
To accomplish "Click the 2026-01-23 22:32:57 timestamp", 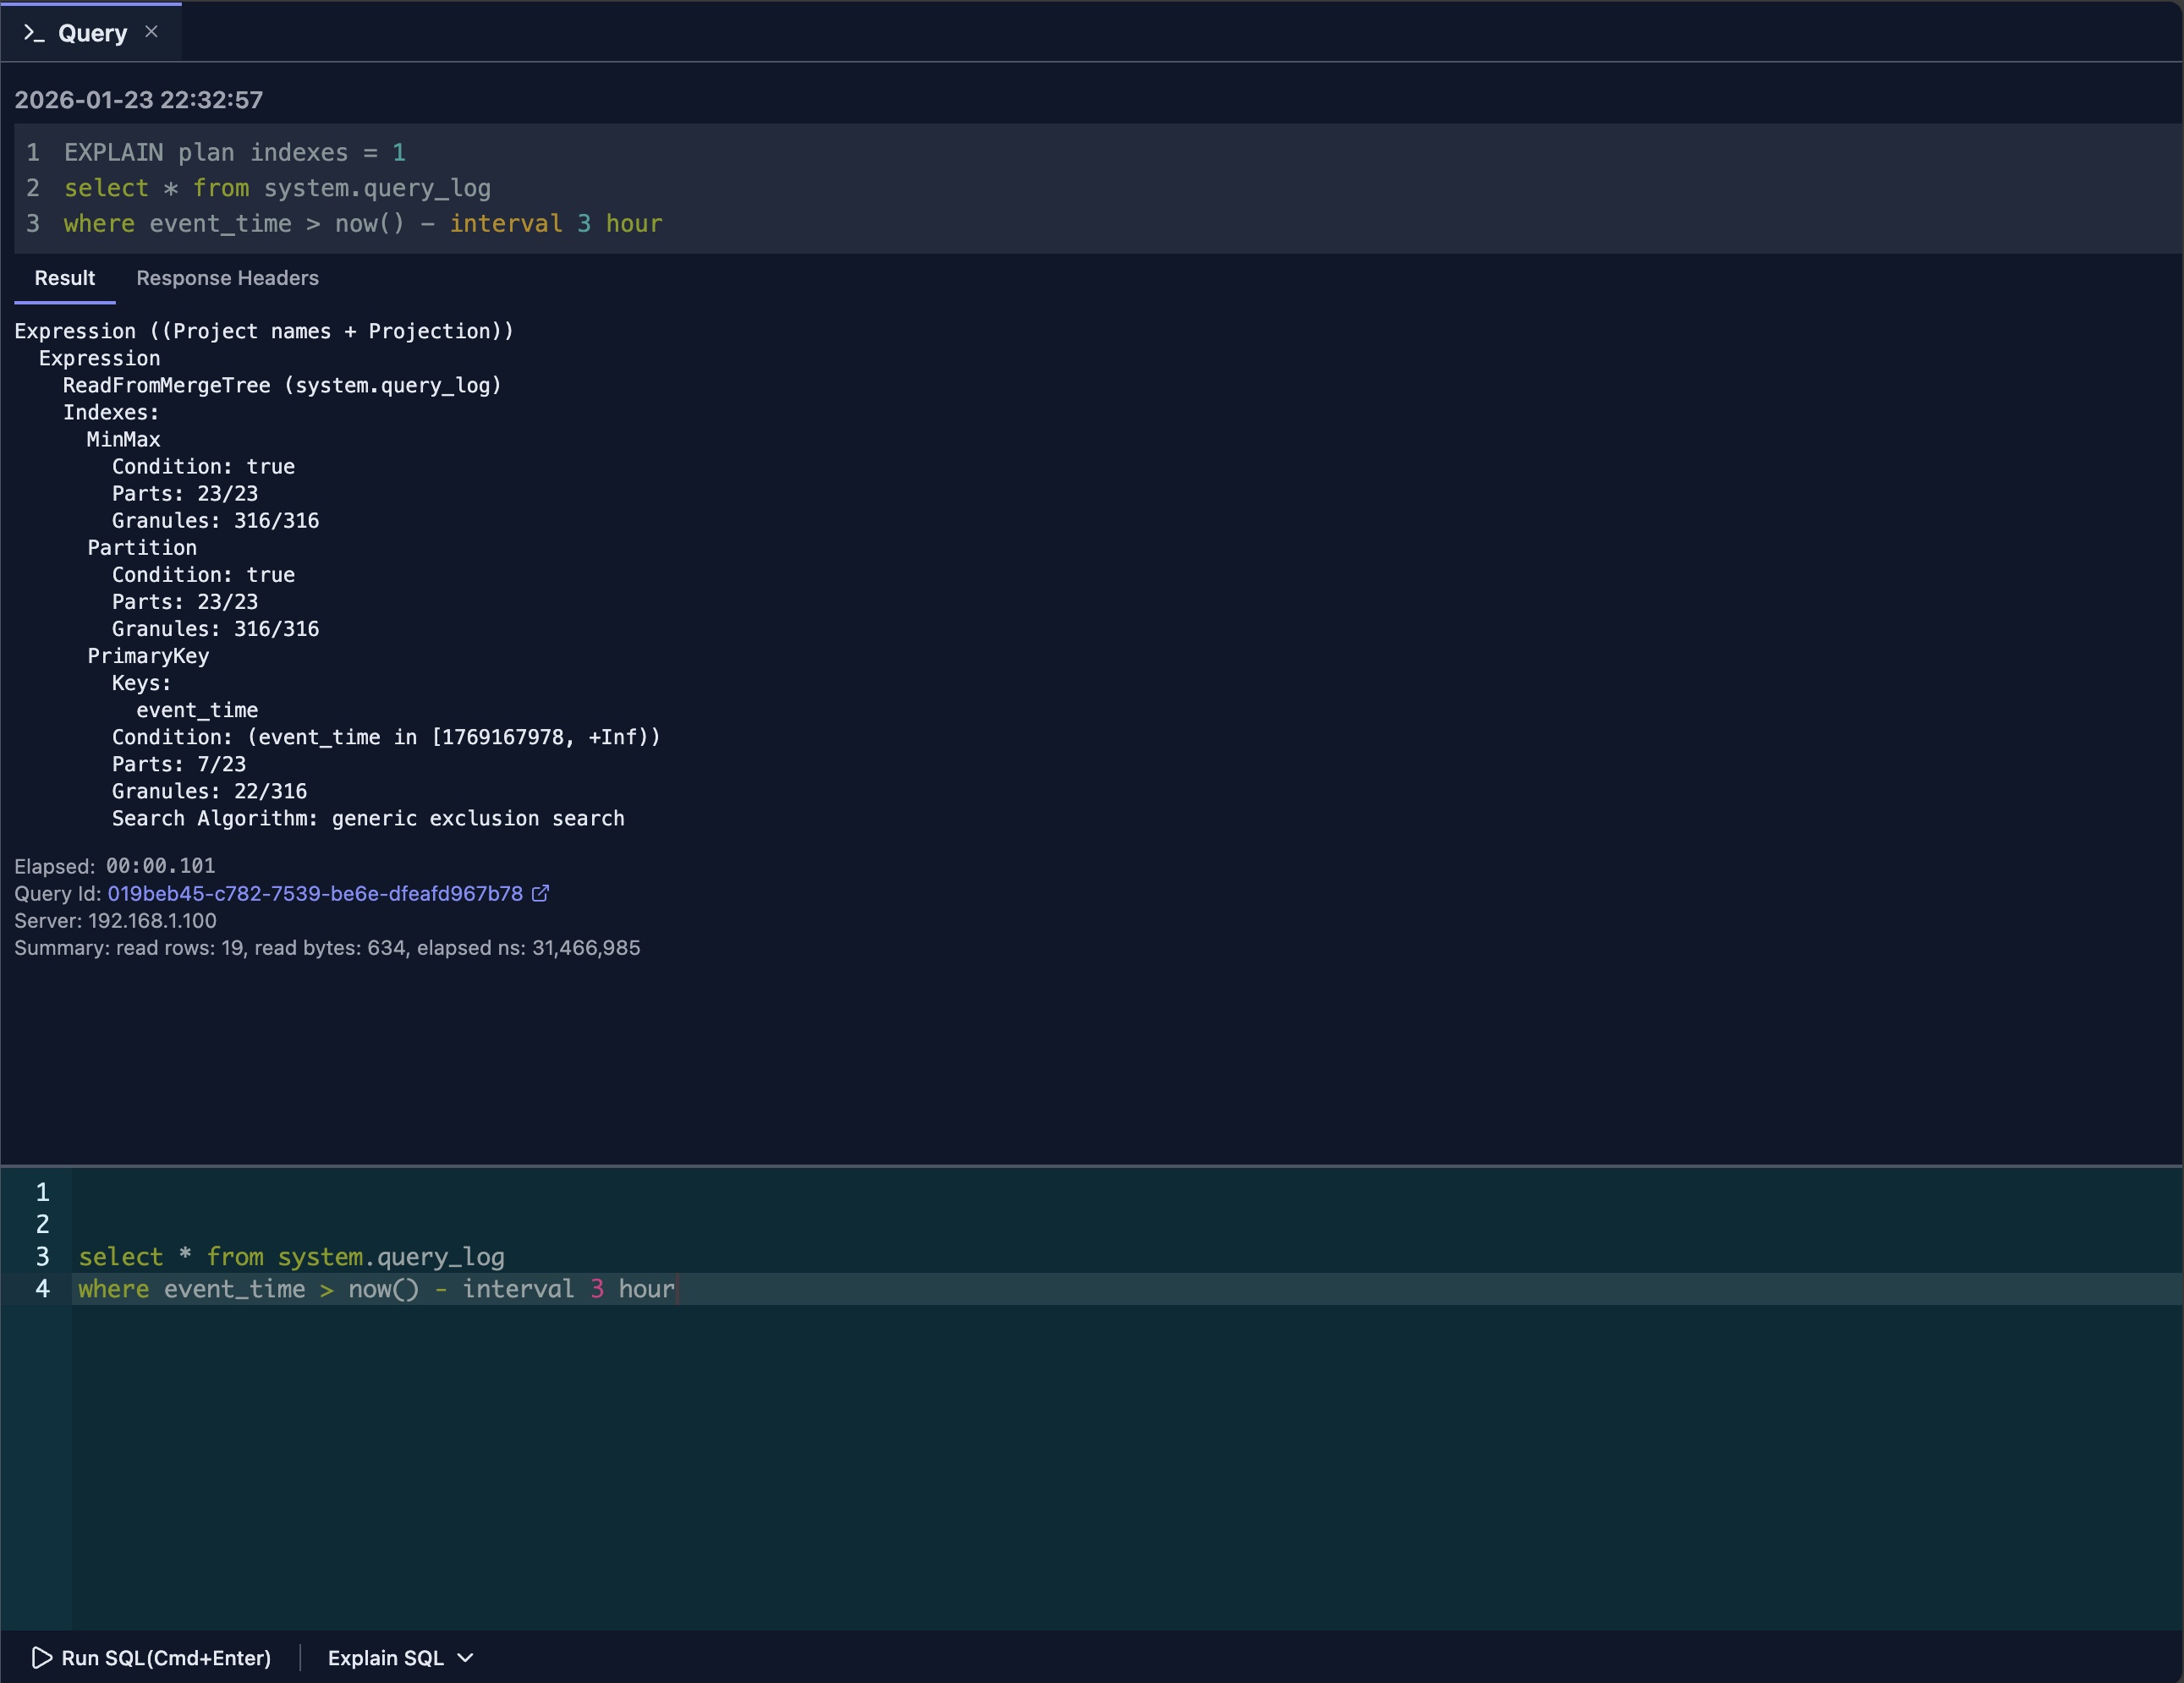I will (x=139, y=100).
